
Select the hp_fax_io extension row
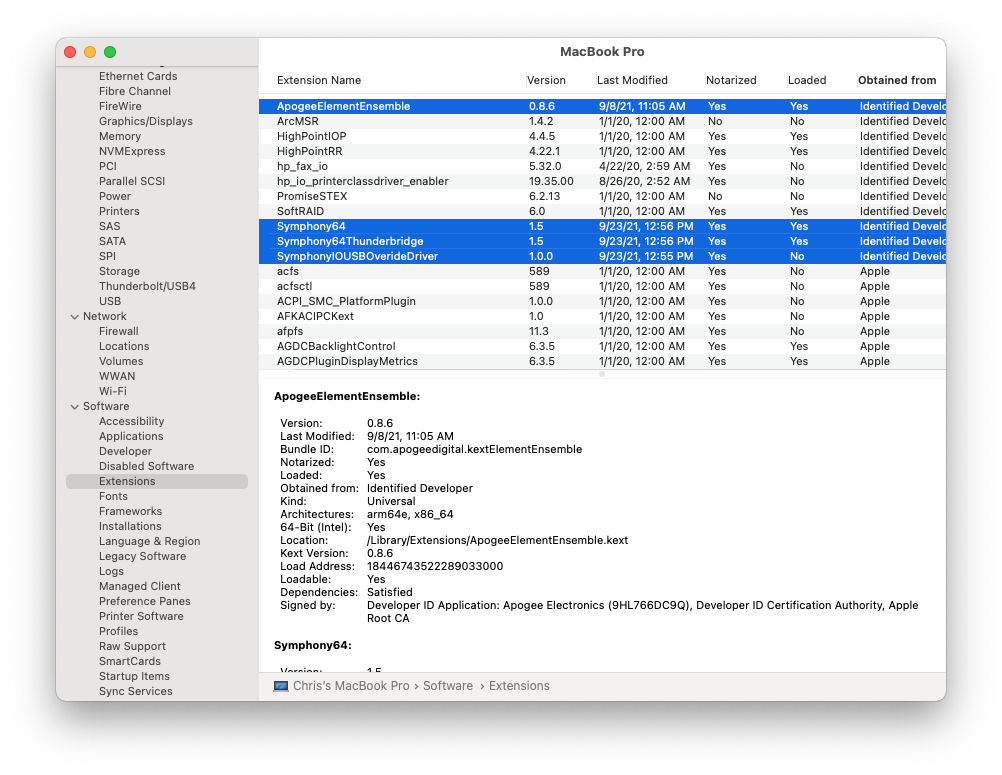point(602,167)
